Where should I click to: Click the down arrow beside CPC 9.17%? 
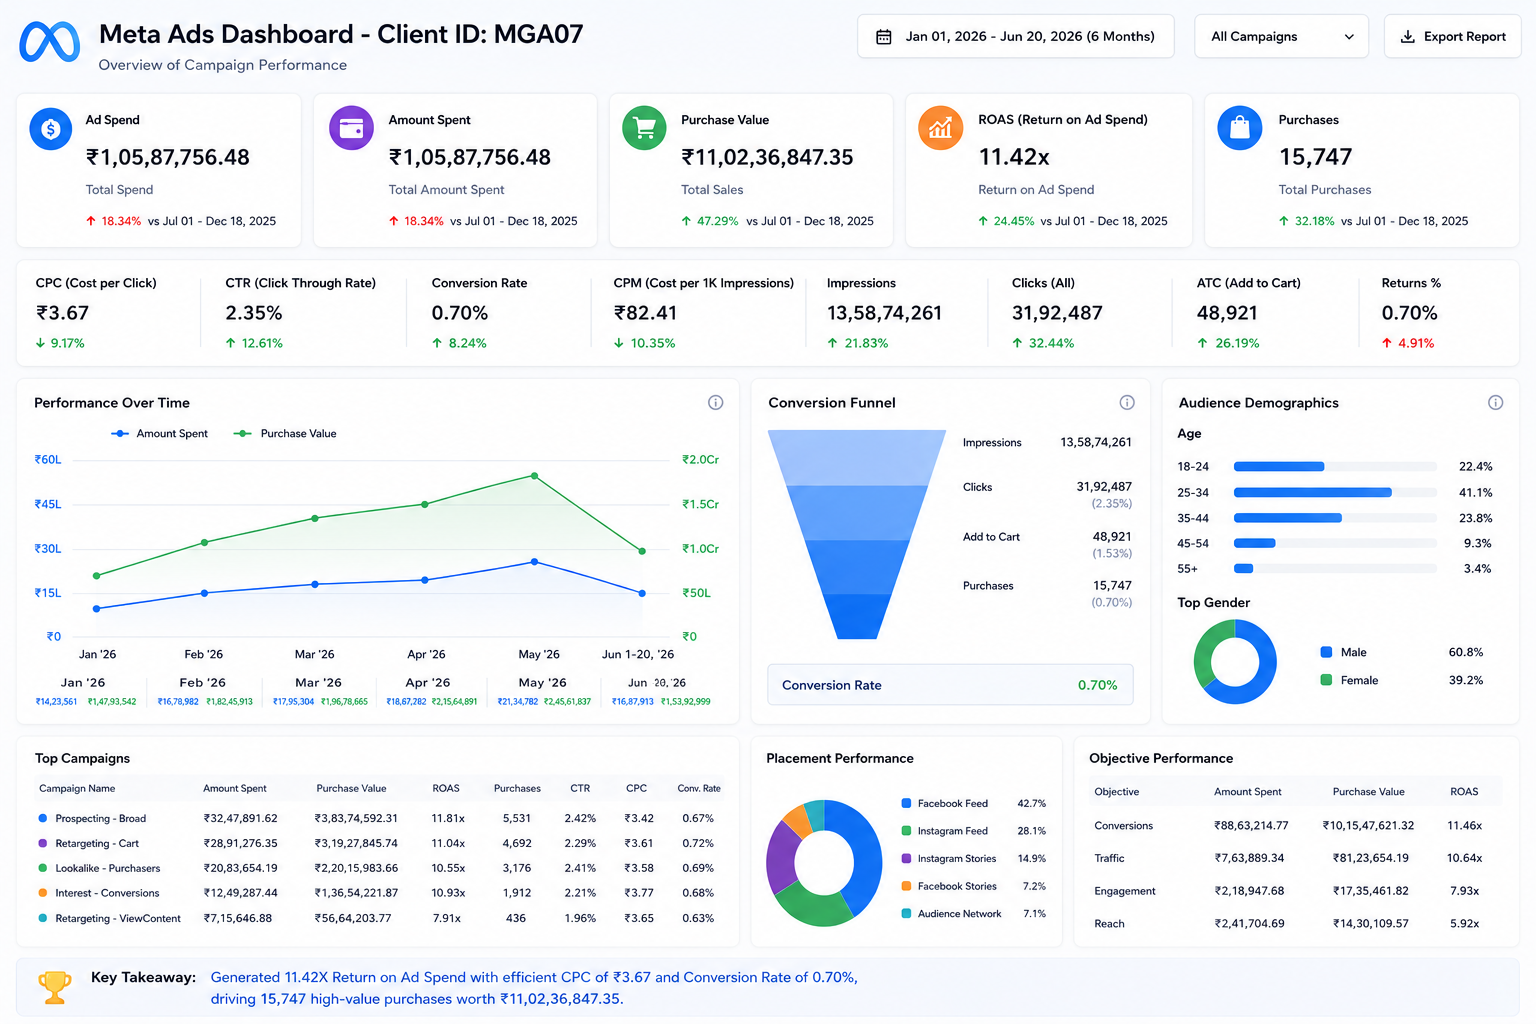[x=40, y=343]
